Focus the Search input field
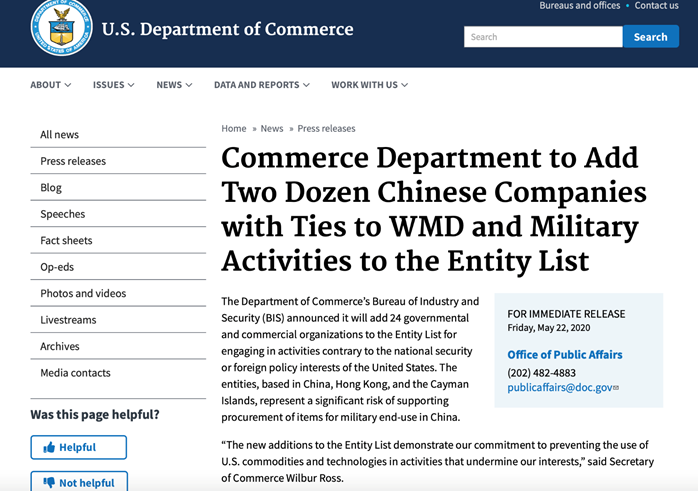 click(542, 37)
